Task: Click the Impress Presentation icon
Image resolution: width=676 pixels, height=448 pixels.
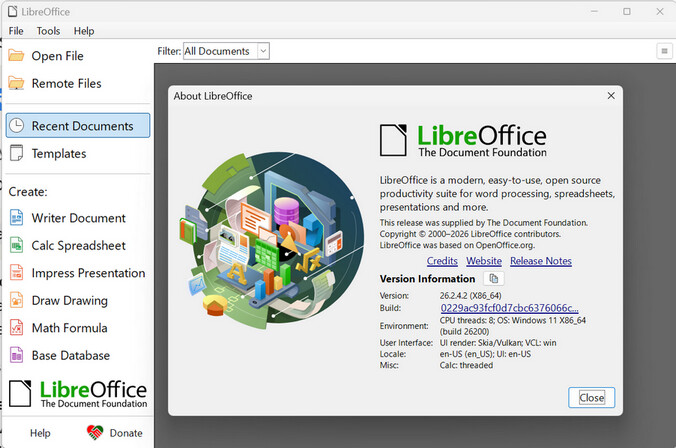Action: (16, 273)
